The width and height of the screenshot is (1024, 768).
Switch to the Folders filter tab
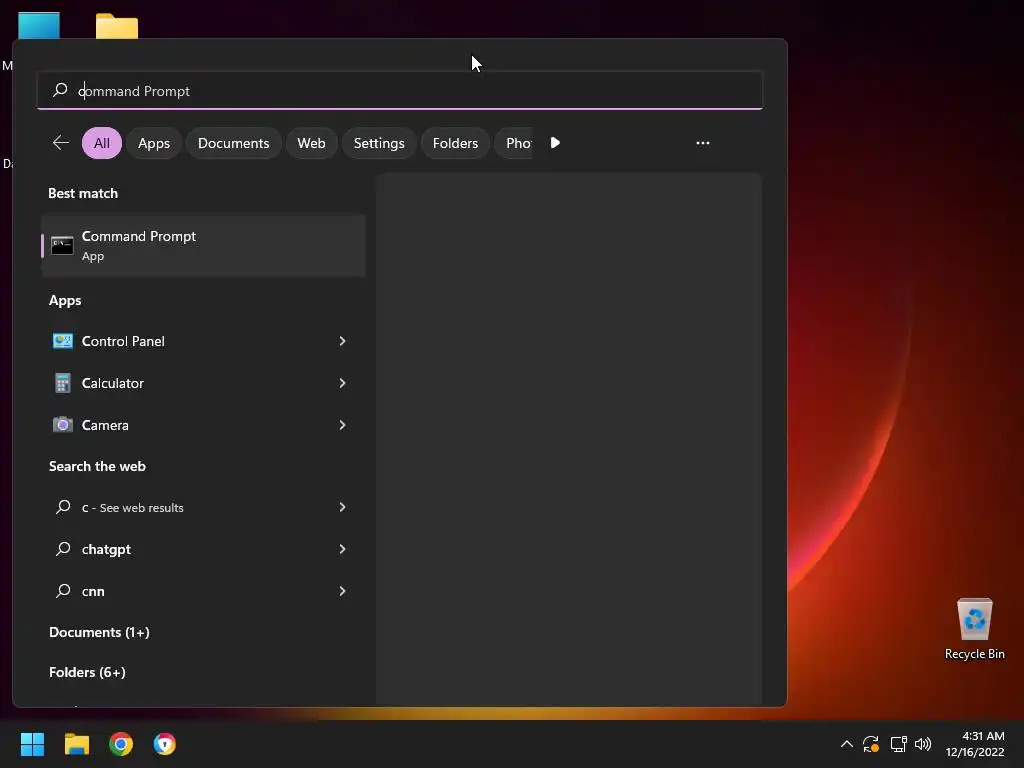click(455, 143)
